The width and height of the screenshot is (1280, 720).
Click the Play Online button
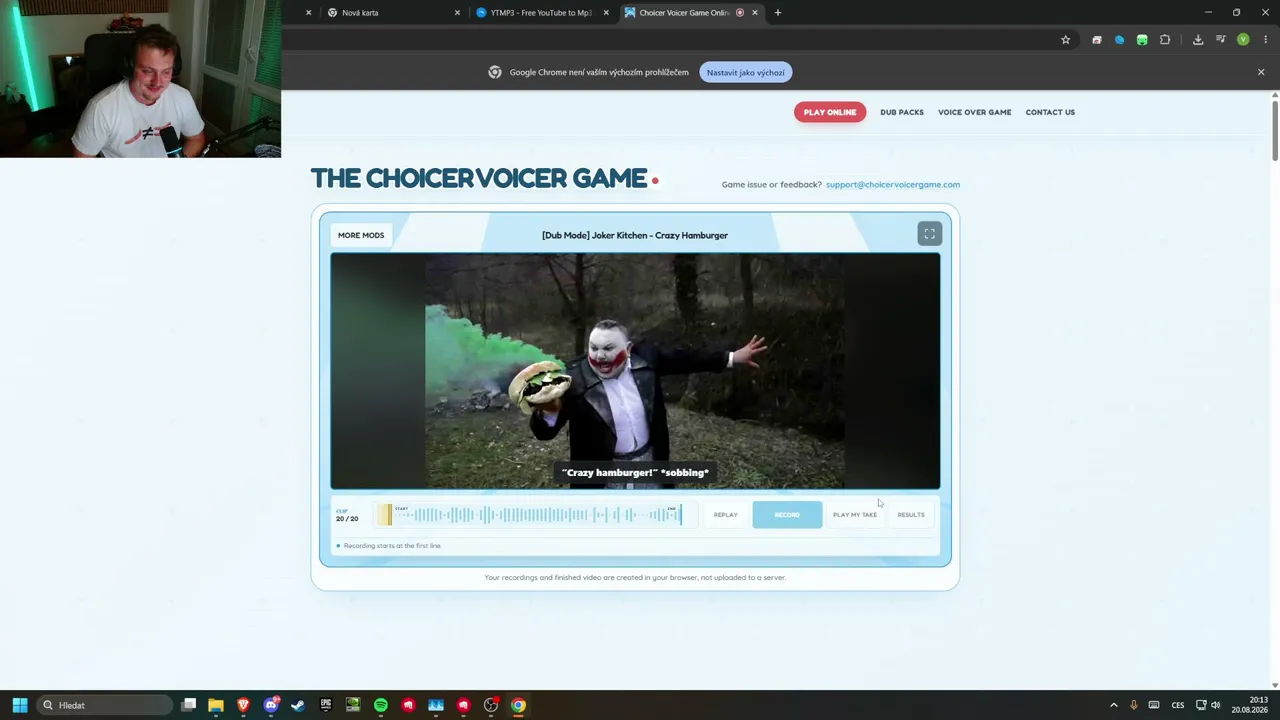pos(830,112)
